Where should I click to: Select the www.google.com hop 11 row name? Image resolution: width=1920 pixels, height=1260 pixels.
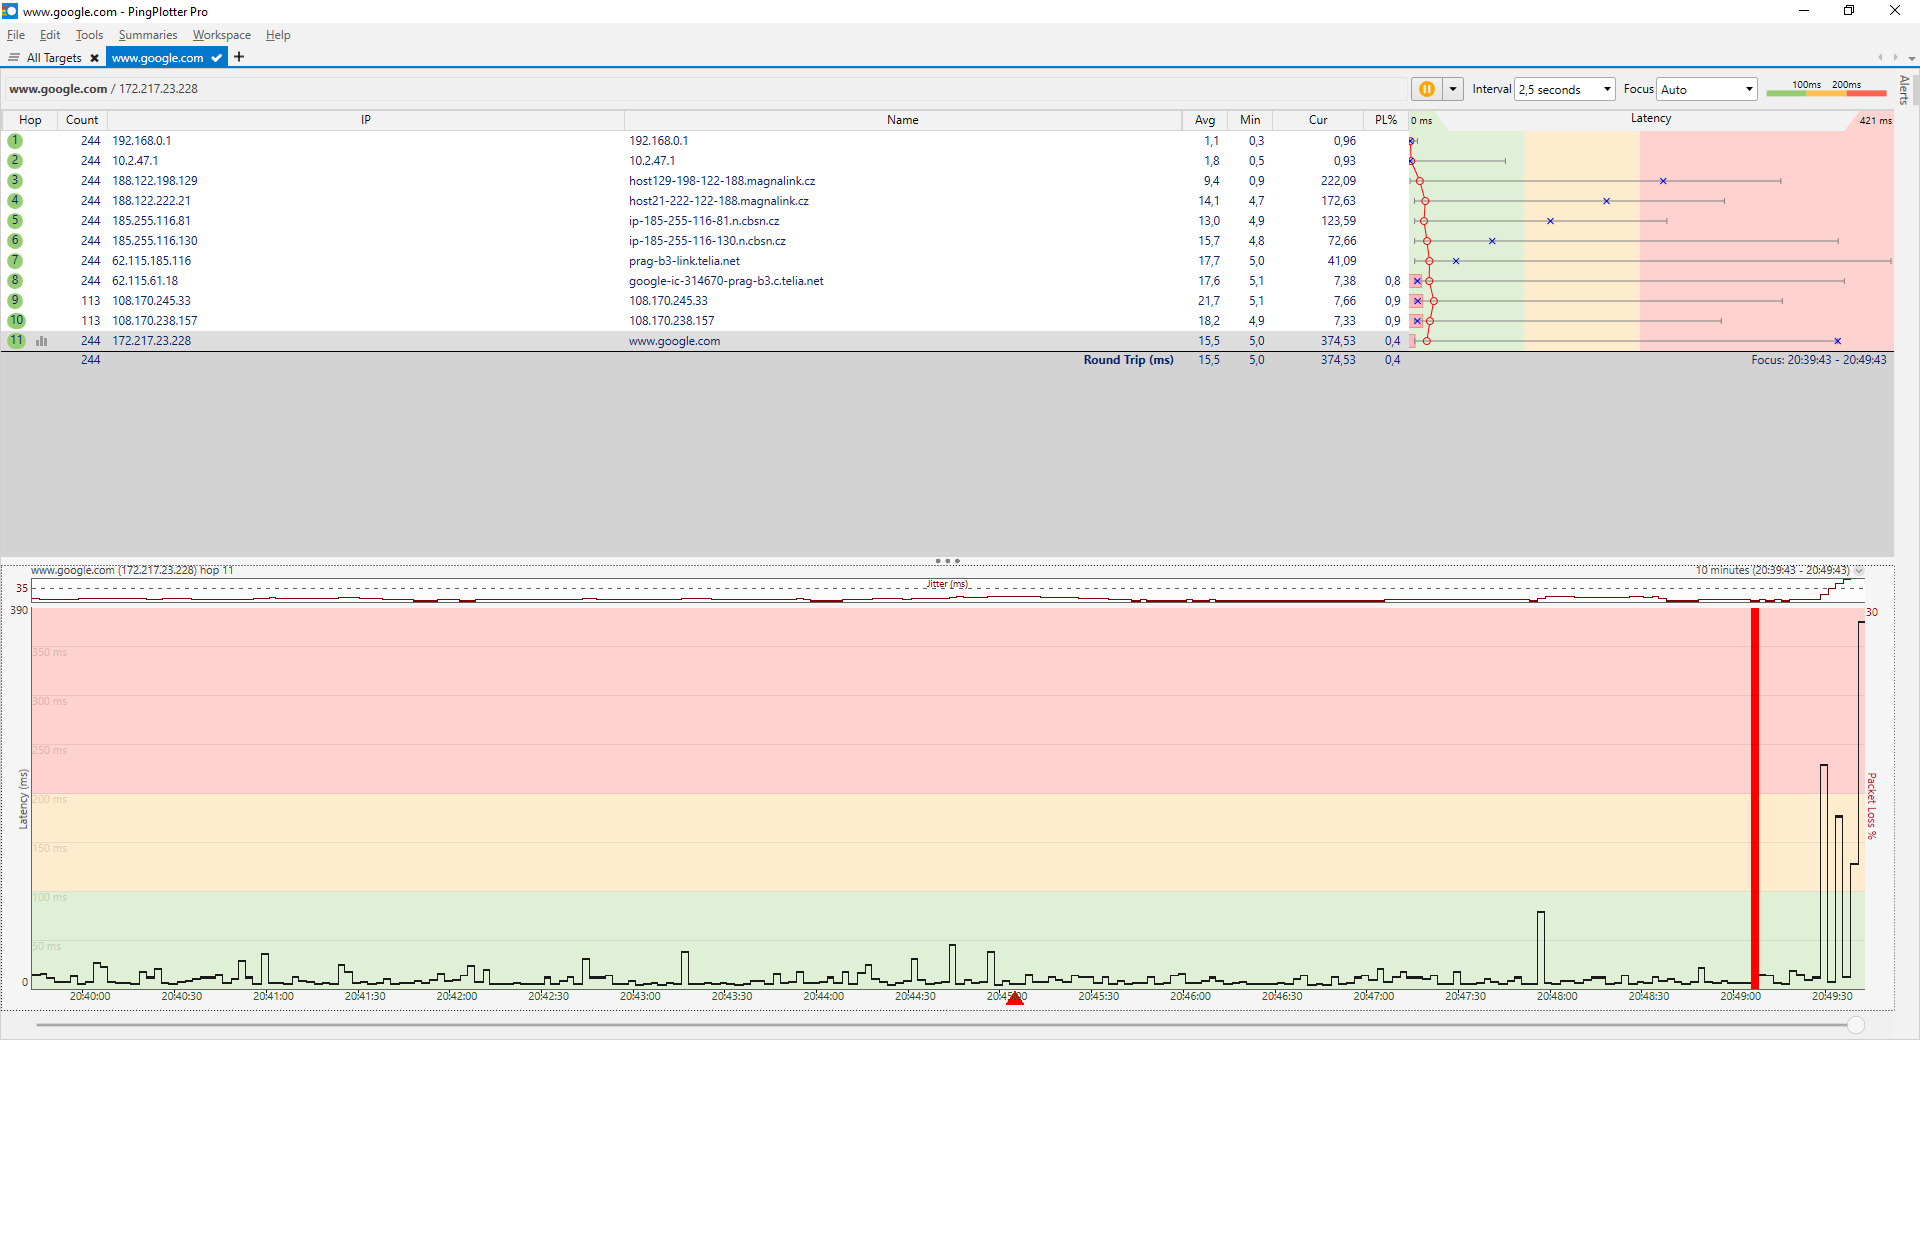click(674, 341)
